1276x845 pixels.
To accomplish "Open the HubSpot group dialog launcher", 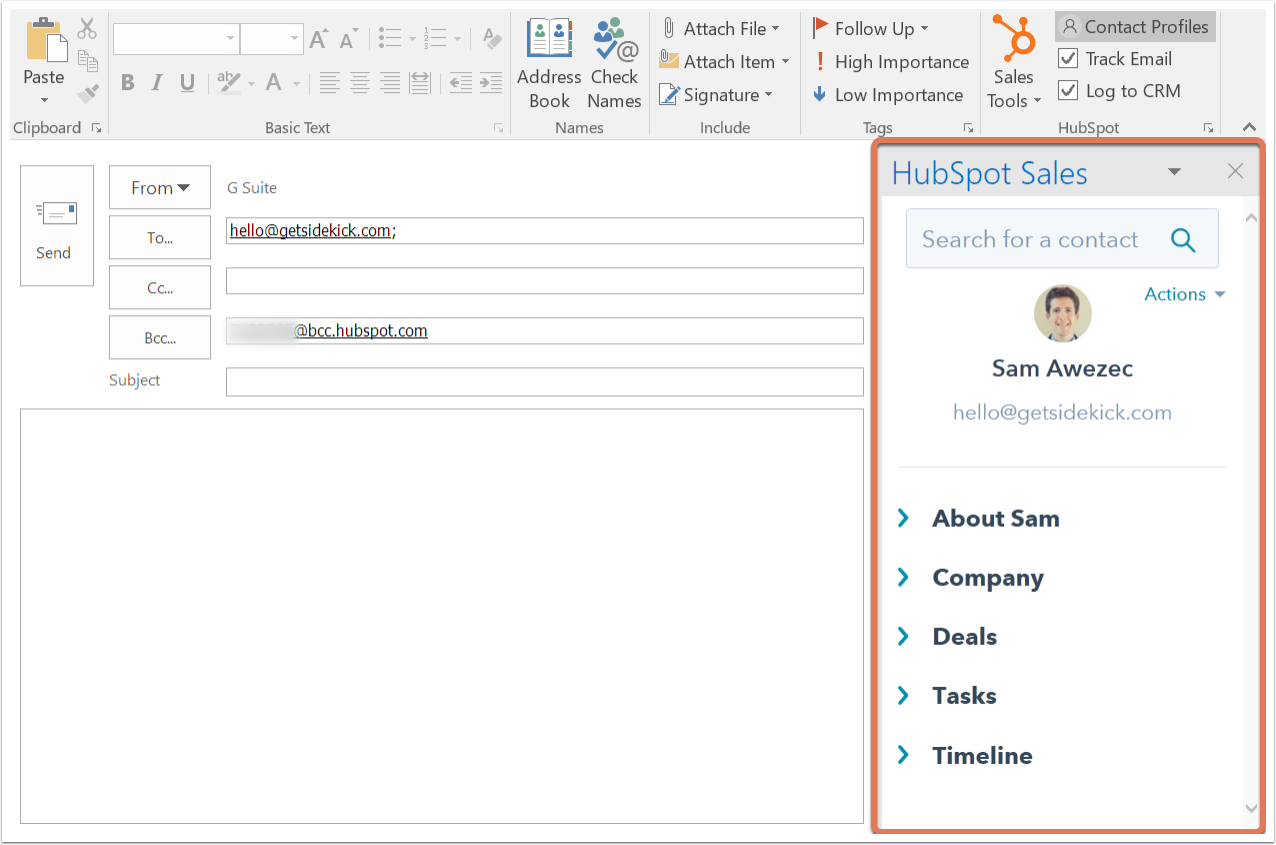I will [1208, 128].
